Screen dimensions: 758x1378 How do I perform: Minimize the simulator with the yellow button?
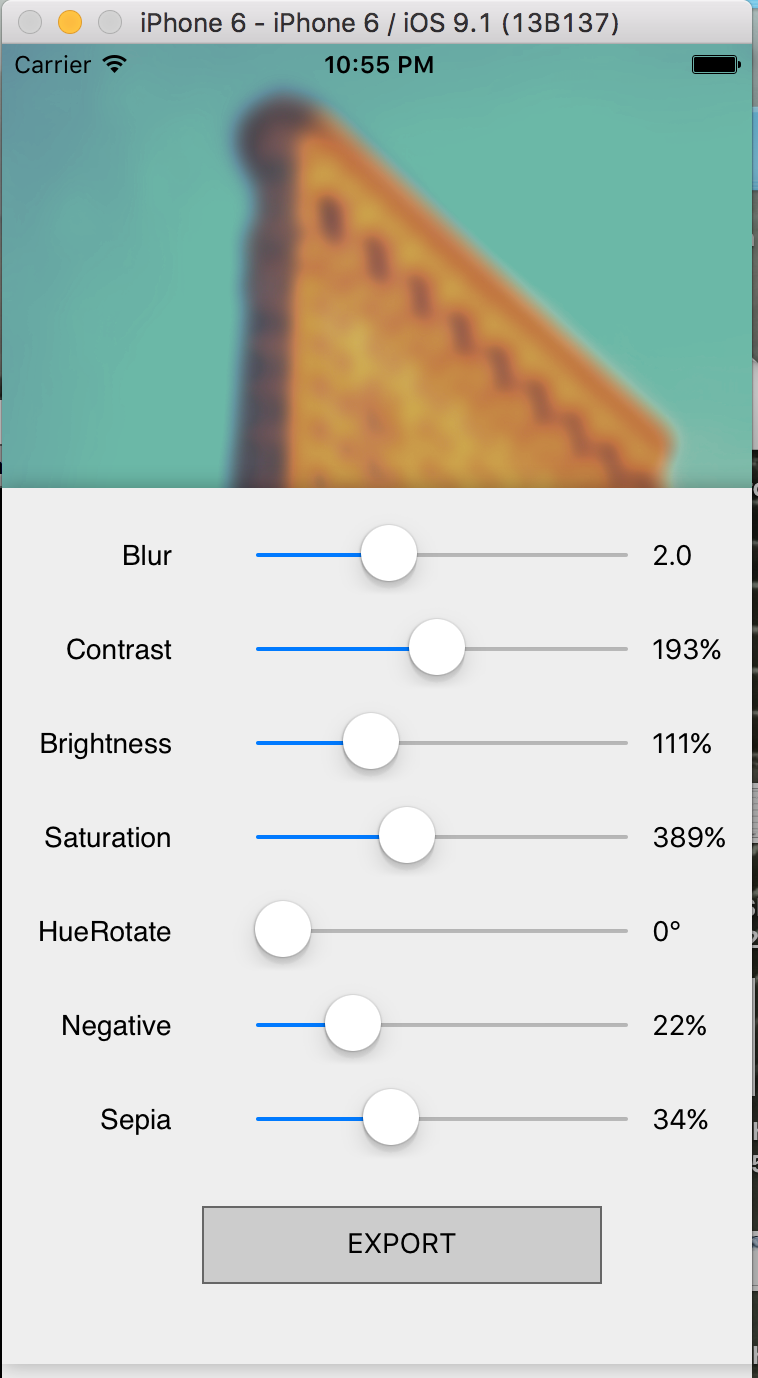(x=70, y=22)
